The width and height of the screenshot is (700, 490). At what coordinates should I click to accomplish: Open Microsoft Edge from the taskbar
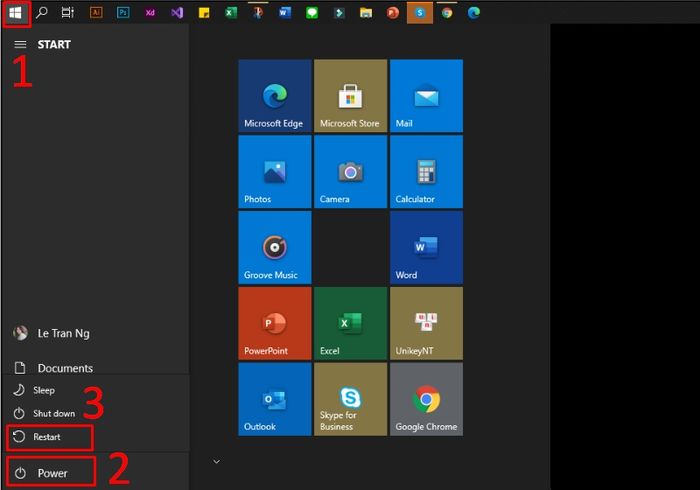coord(474,12)
